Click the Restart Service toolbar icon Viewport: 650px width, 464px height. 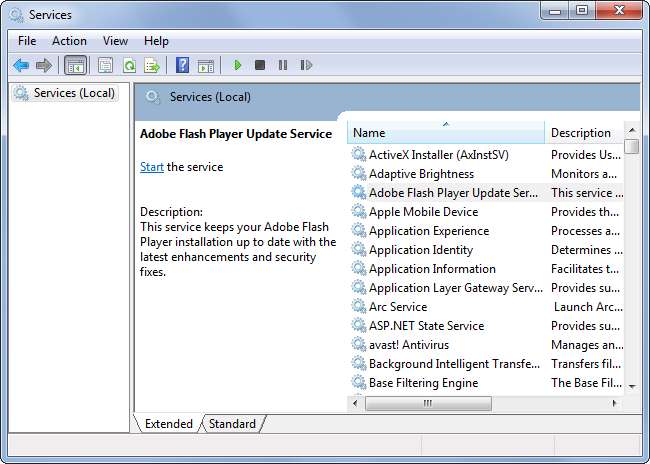306,65
